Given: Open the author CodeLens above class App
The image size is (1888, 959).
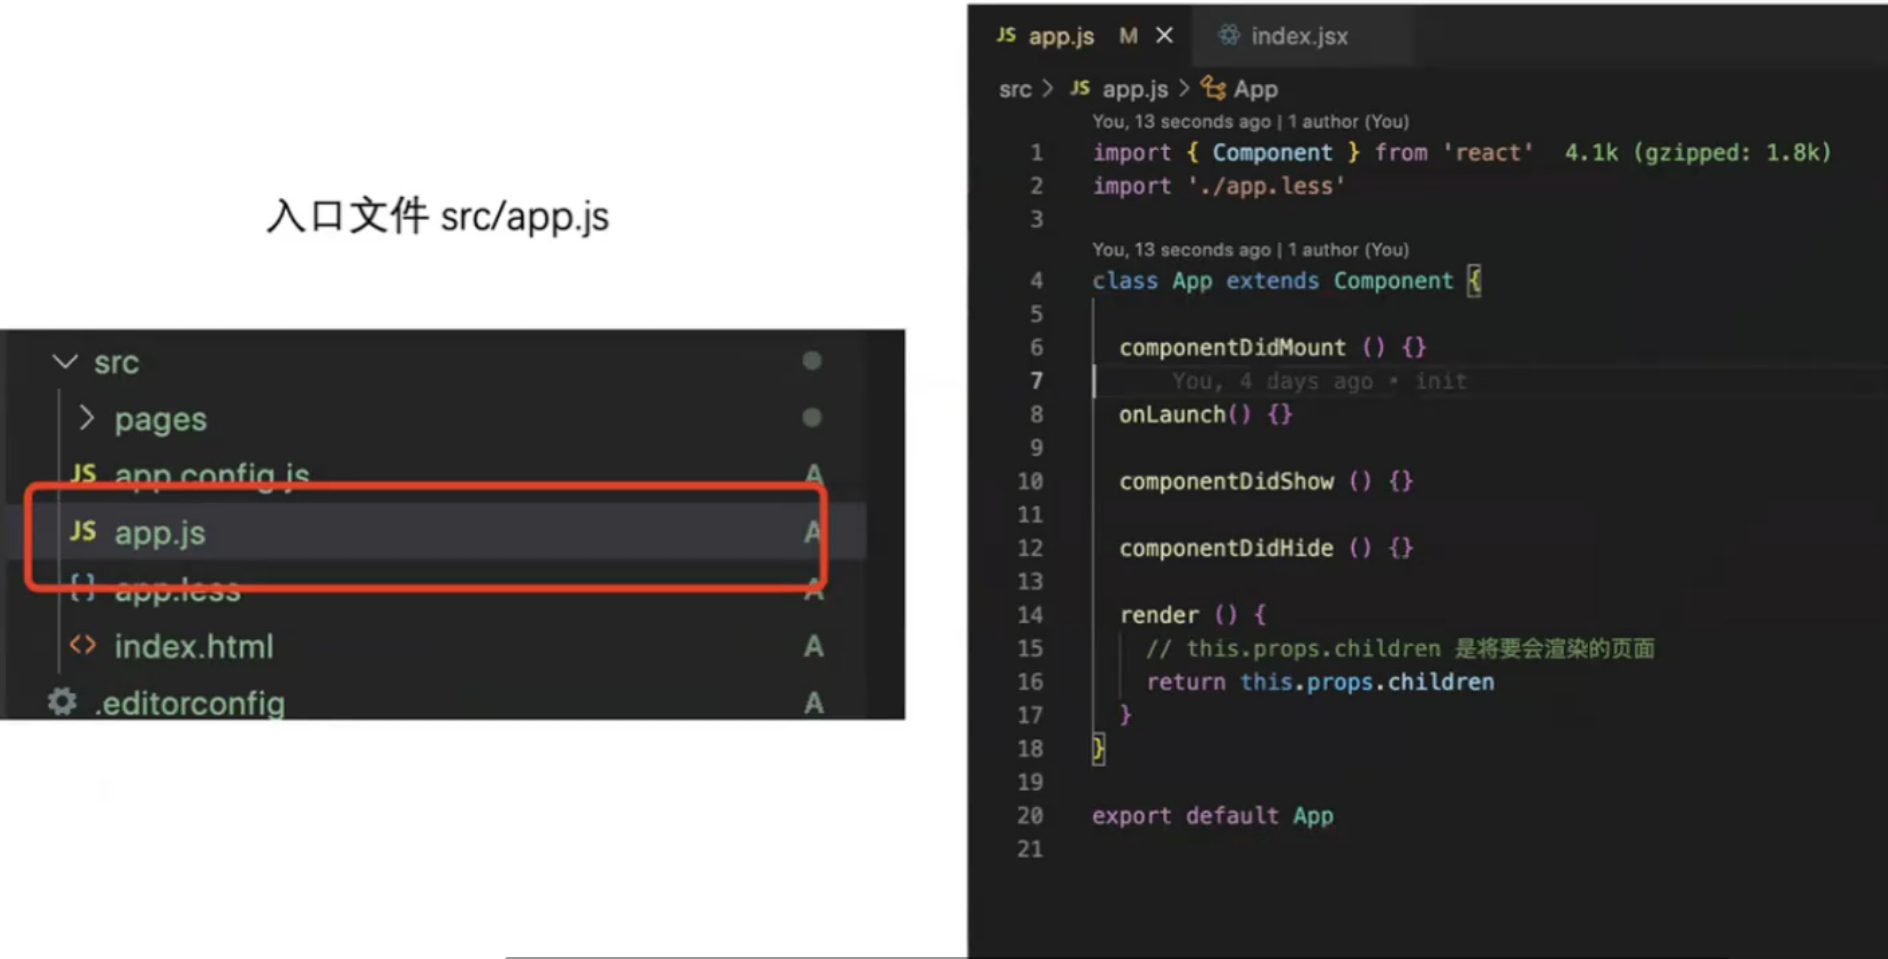Looking at the screenshot, I should [1250, 249].
